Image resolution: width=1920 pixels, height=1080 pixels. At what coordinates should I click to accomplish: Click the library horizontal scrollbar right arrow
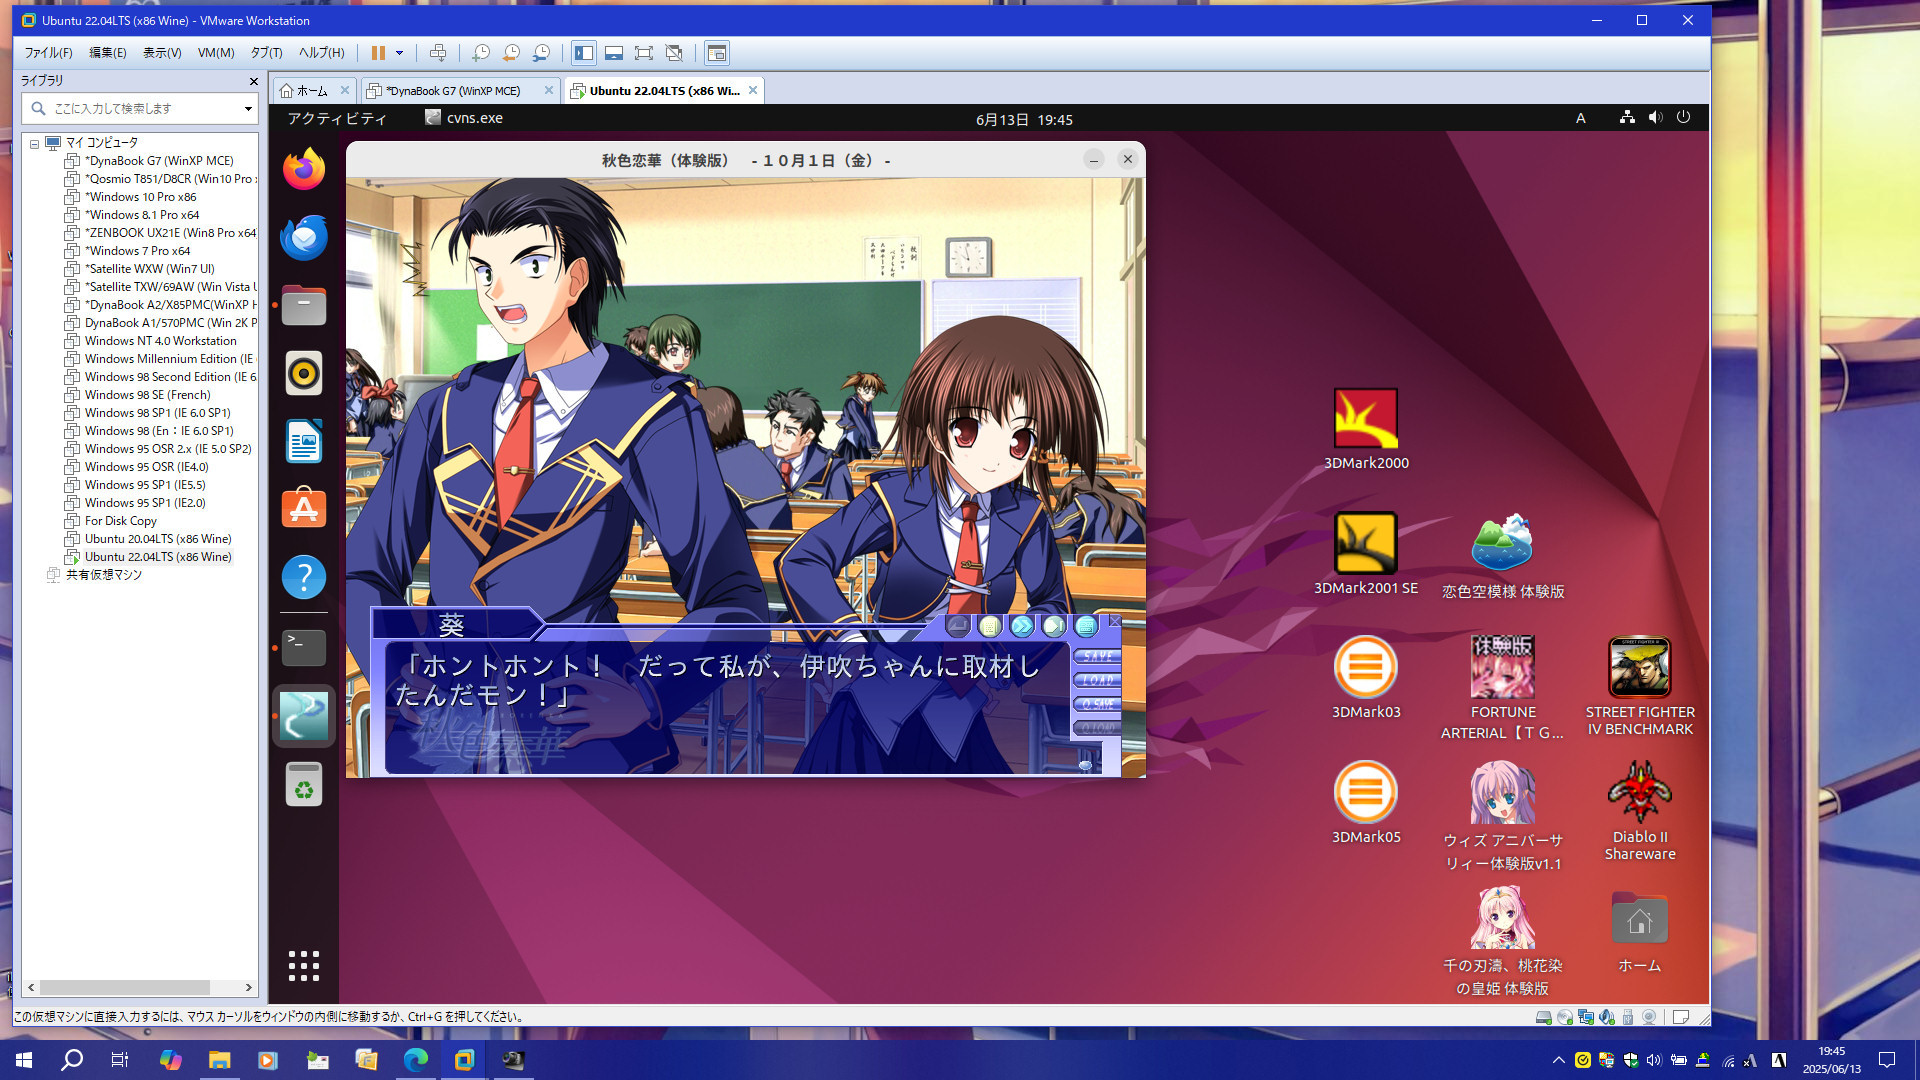[x=249, y=987]
